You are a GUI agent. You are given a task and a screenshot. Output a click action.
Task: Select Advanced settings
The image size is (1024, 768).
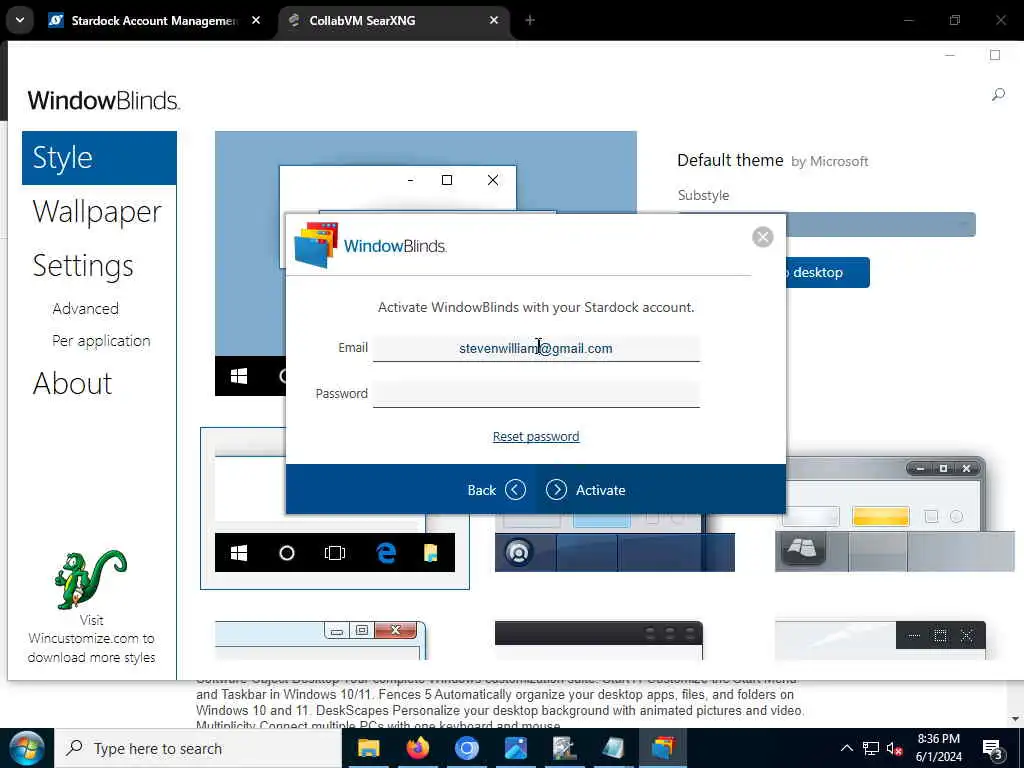tap(86, 308)
